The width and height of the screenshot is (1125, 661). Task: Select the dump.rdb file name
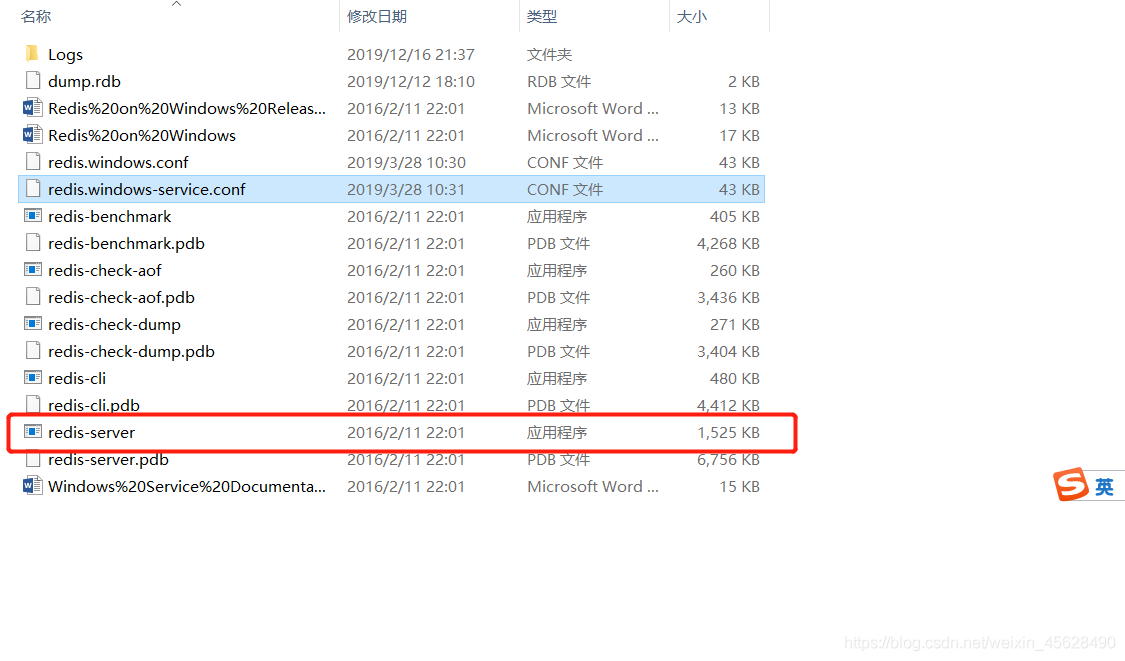point(84,81)
